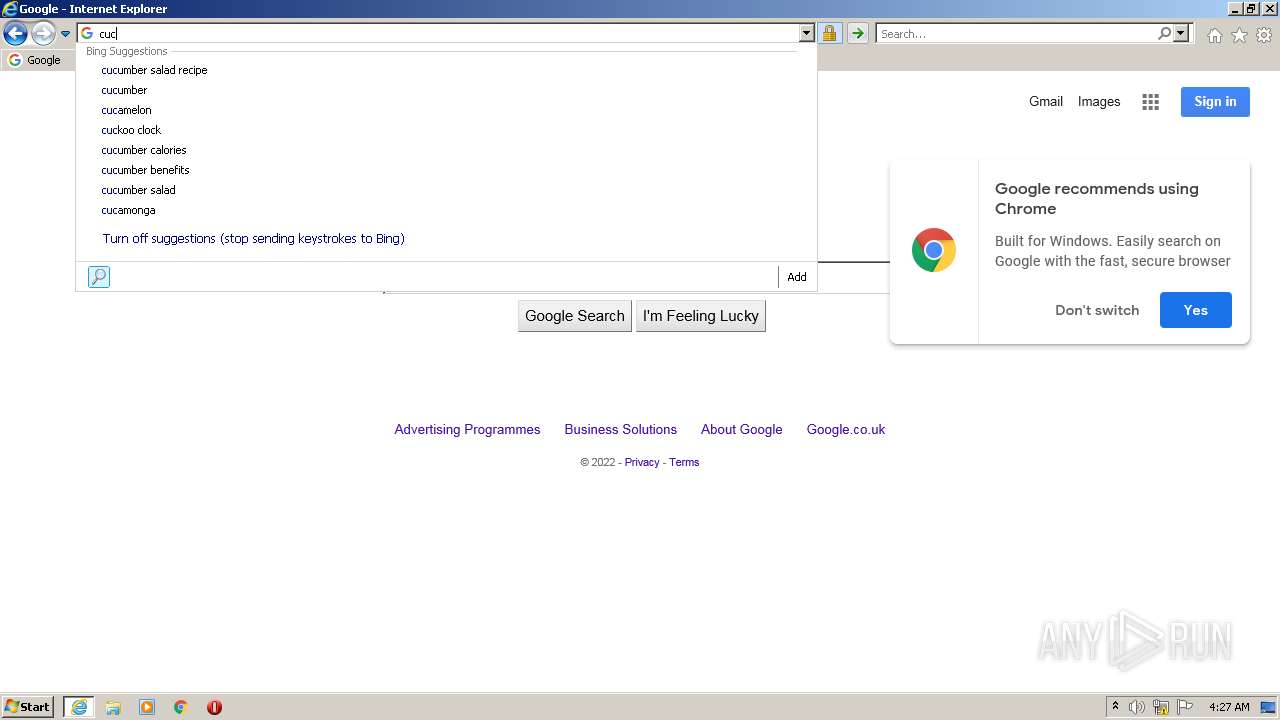Go back using the Back arrow button
This screenshot has width=1280, height=720.
[15, 34]
